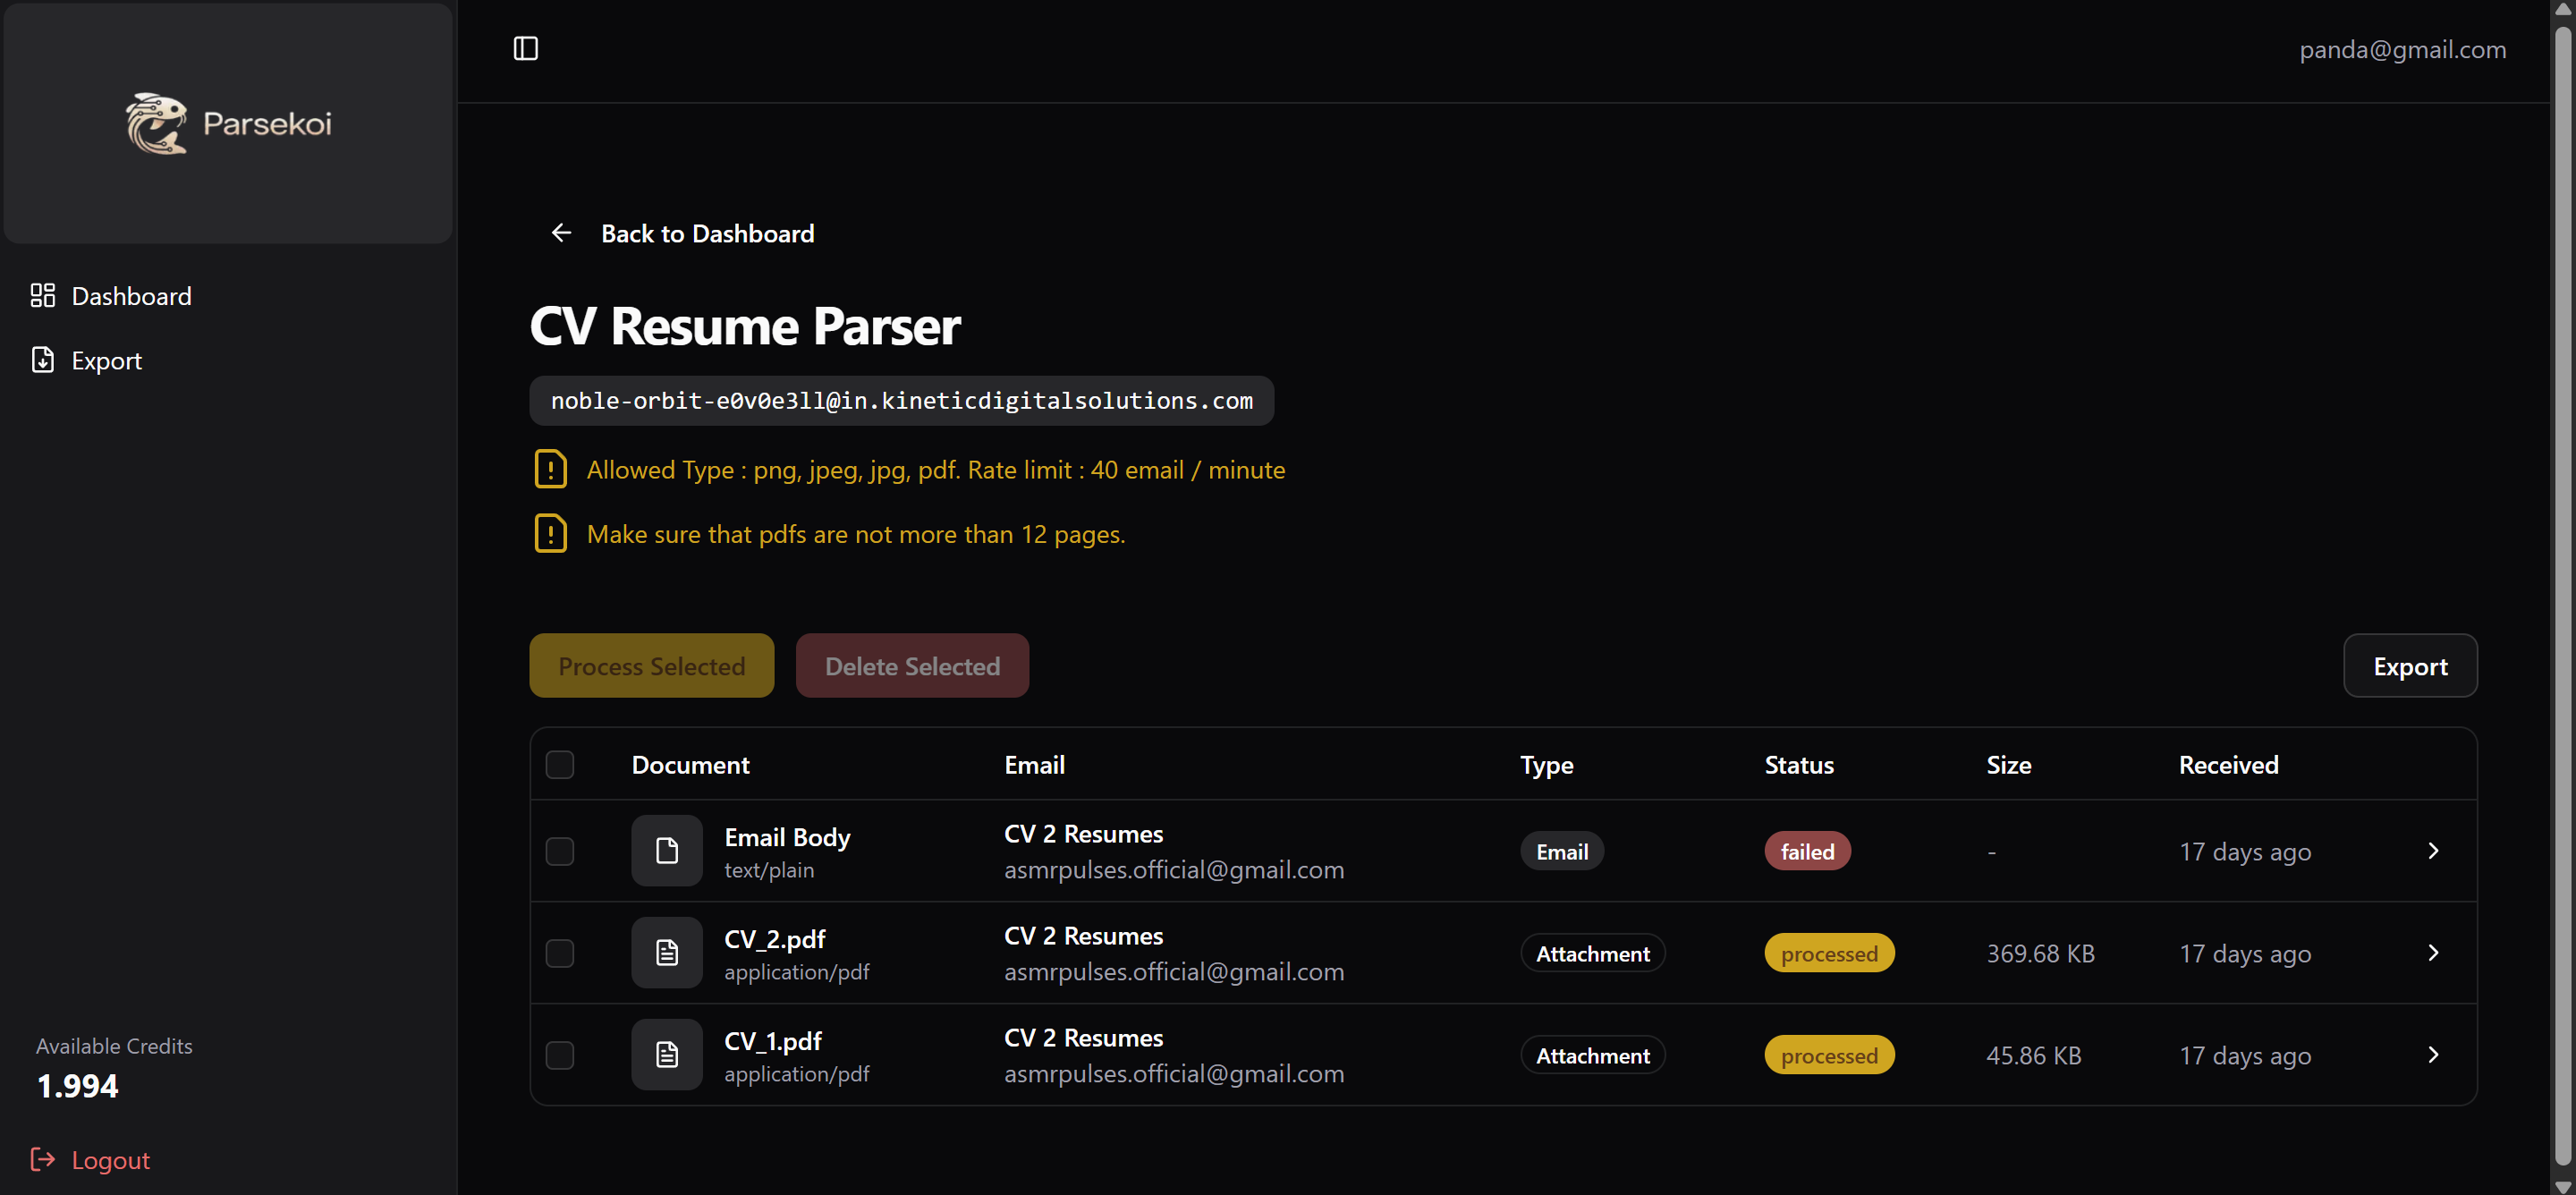Tick the select-all checkbox in header

560,765
